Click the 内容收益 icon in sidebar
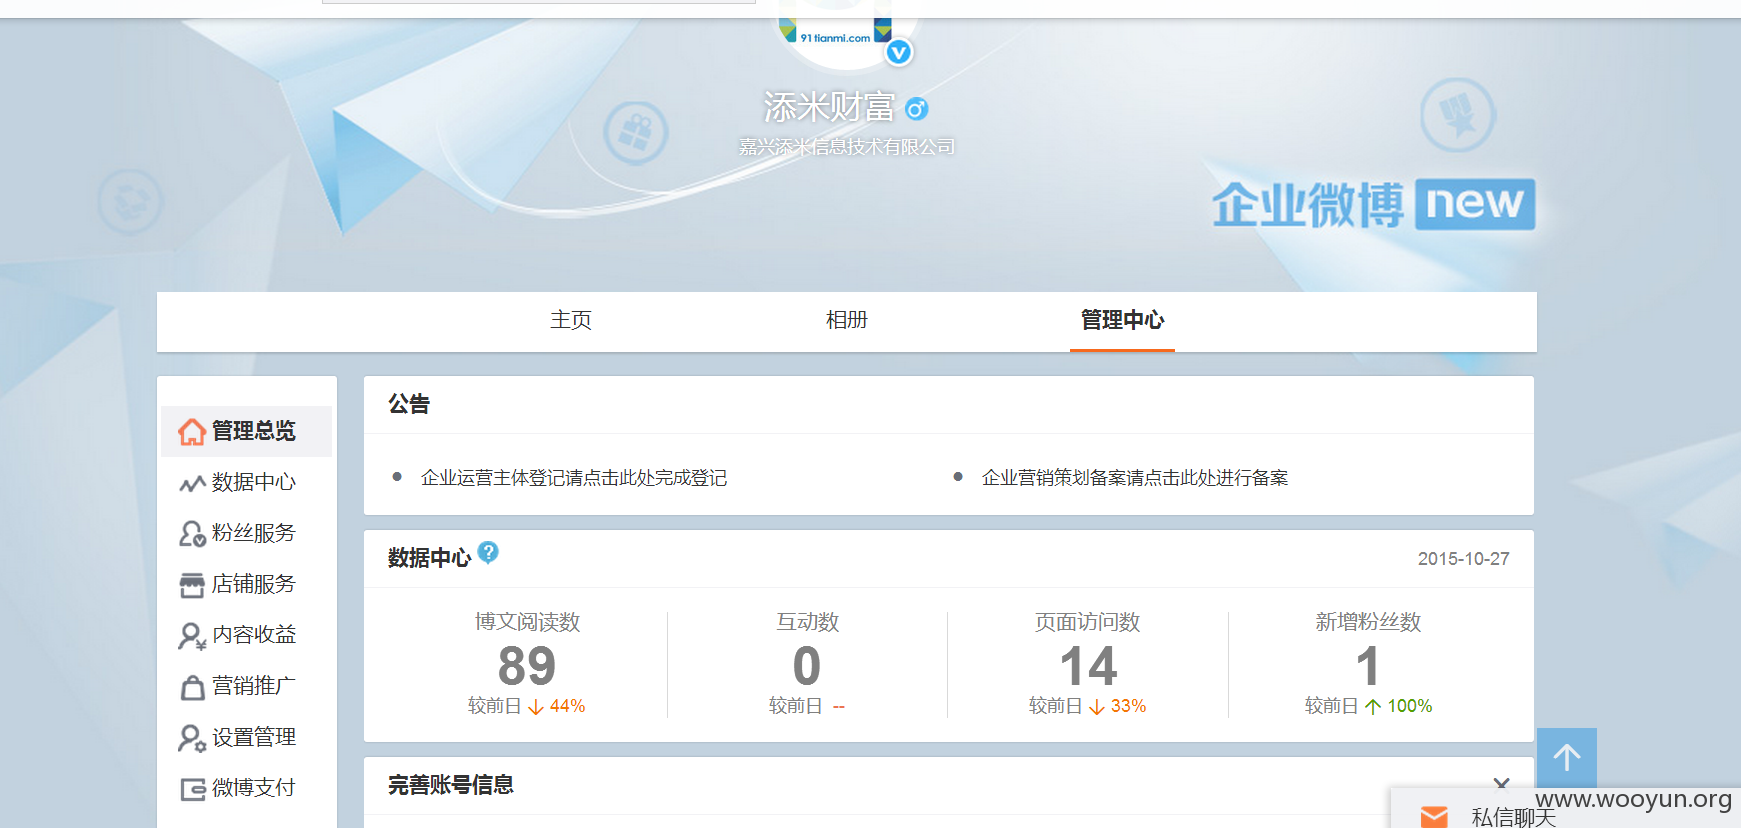 point(192,636)
